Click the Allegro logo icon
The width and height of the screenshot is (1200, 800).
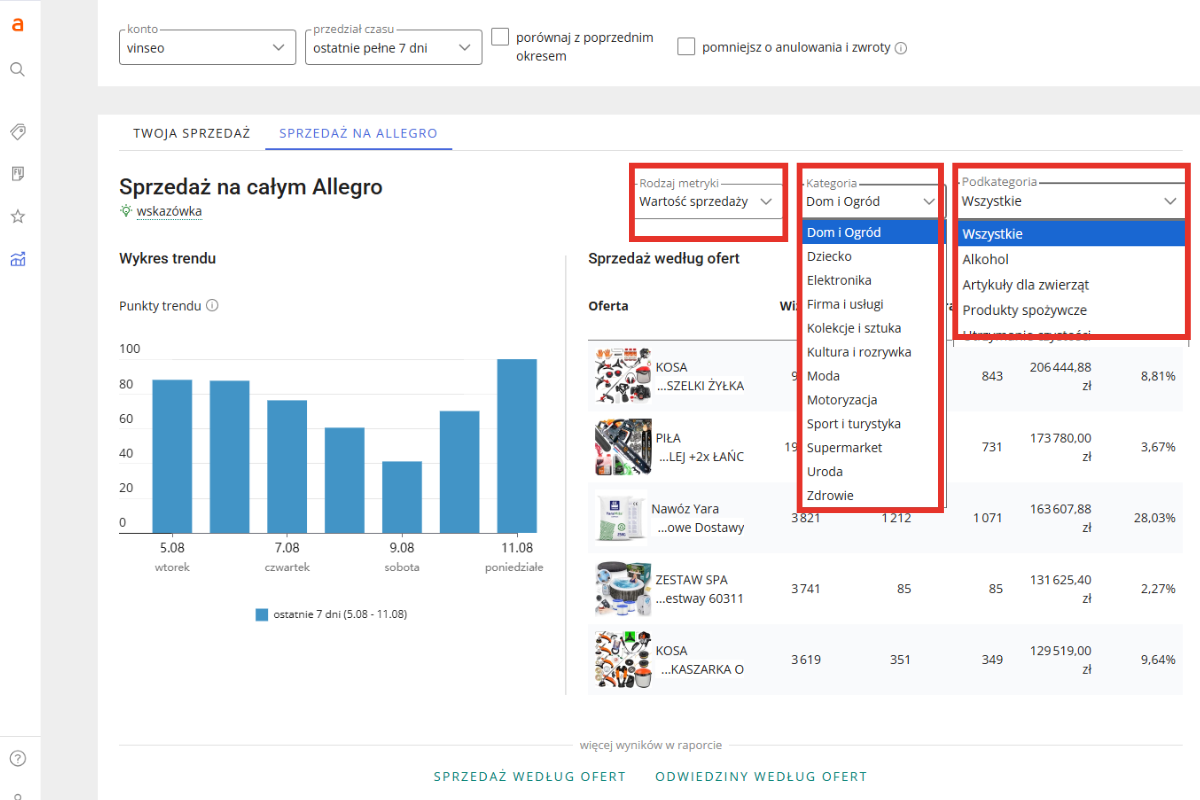[x=17, y=25]
